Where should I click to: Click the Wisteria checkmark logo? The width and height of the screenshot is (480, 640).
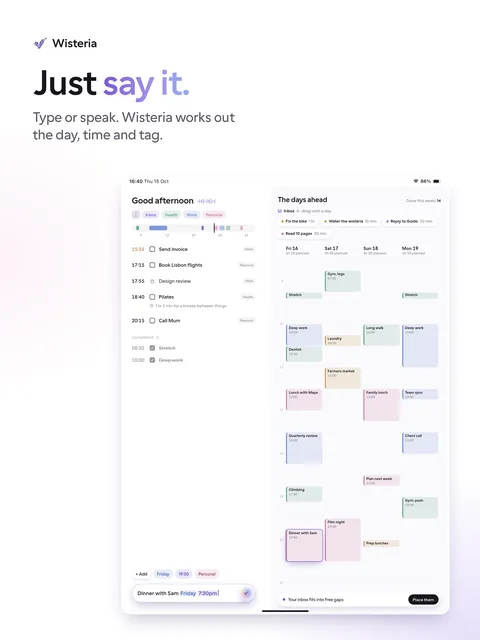coord(40,43)
